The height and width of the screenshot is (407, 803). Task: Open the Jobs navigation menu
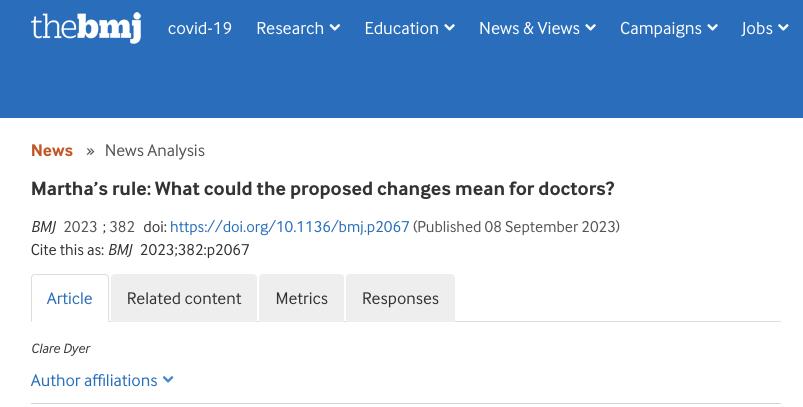757,28
